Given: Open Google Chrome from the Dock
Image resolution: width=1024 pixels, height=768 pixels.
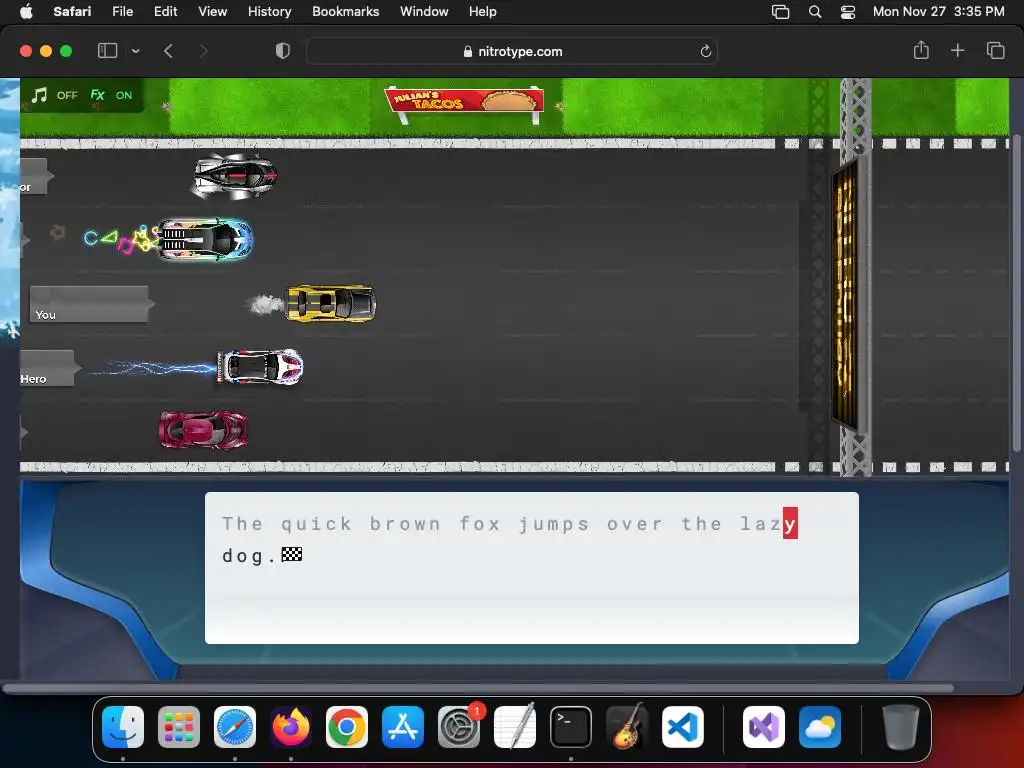Looking at the screenshot, I should [x=347, y=726].
